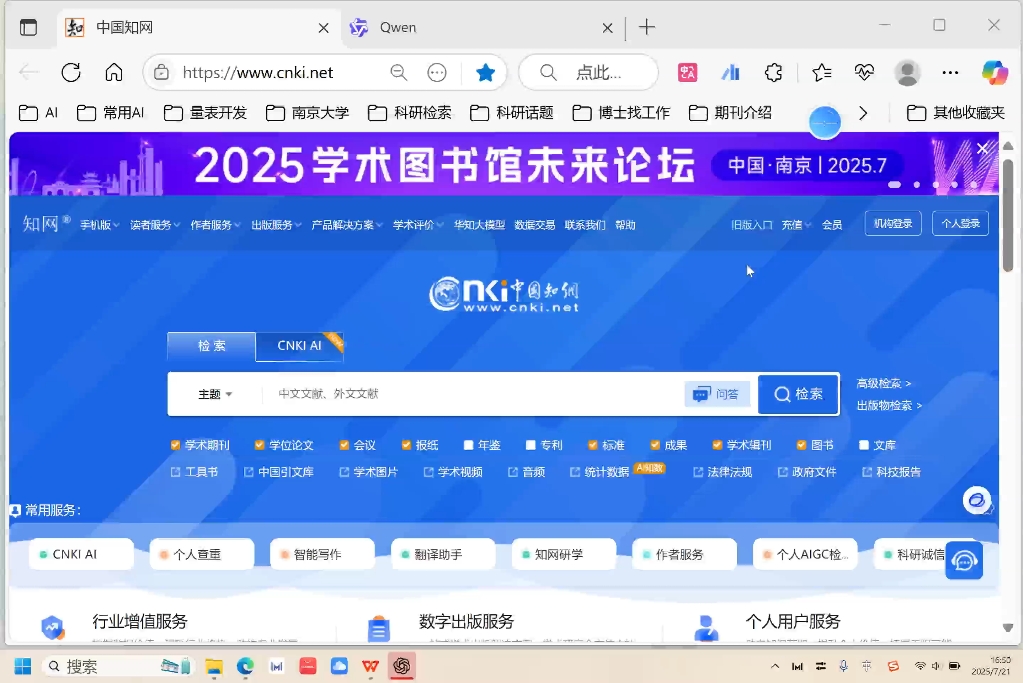Expand the 作者服务 dropdown
Viewport: 1023px width, 683px height.
(x=215, y=225)
